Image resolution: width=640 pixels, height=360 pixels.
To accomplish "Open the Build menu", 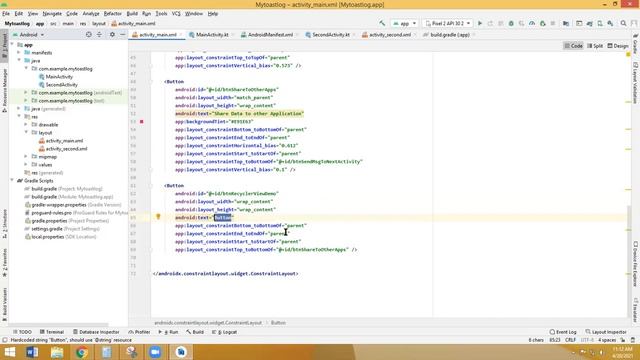I will (x=132, y=13).
